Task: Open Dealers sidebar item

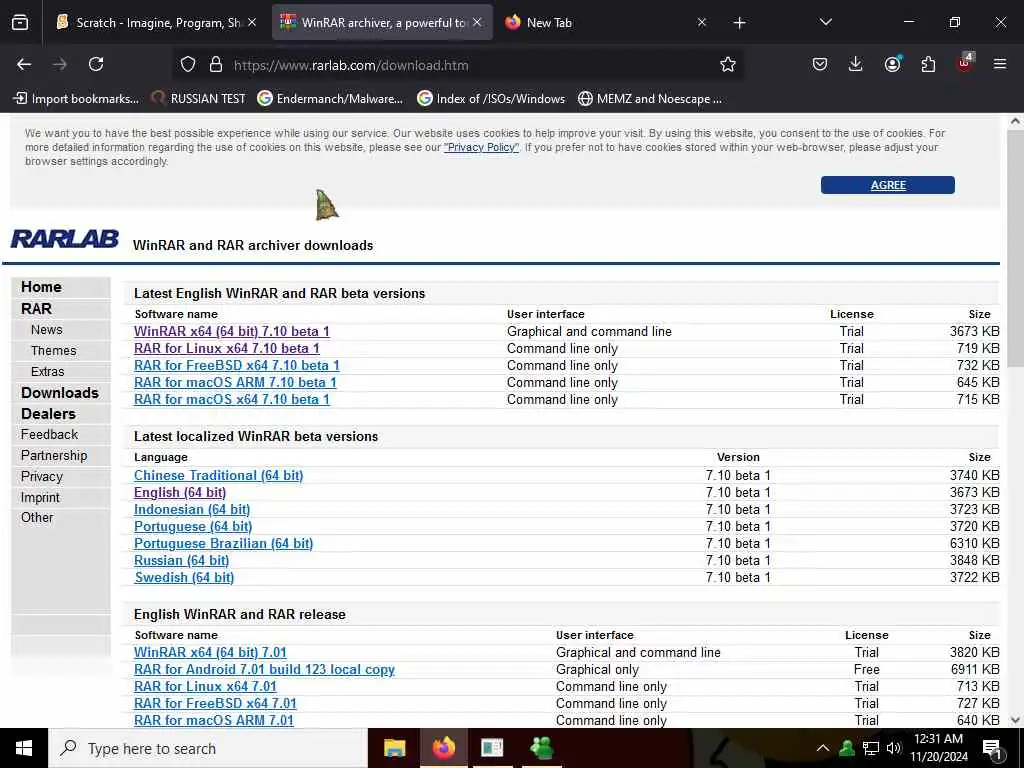Action: [48, 414]
